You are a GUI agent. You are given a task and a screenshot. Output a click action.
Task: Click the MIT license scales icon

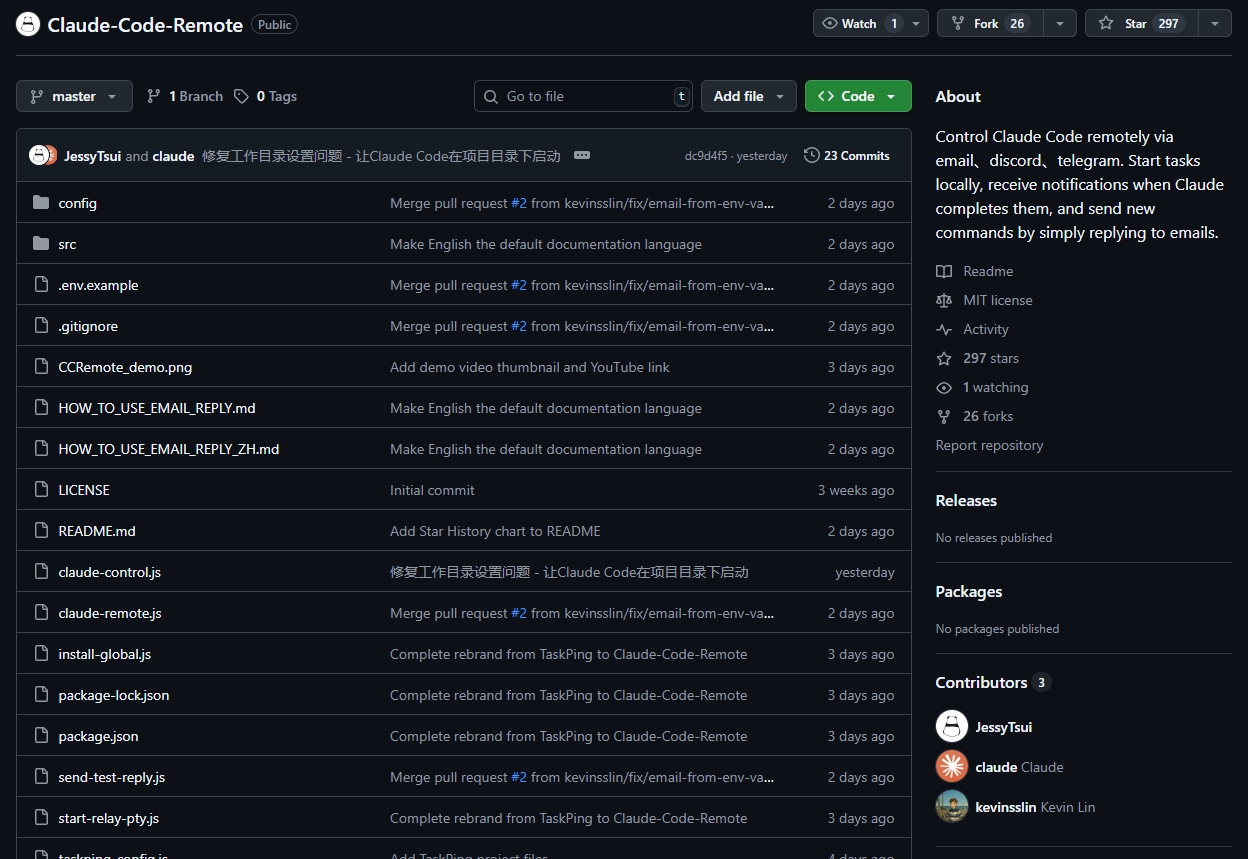[x=944, y=300]
